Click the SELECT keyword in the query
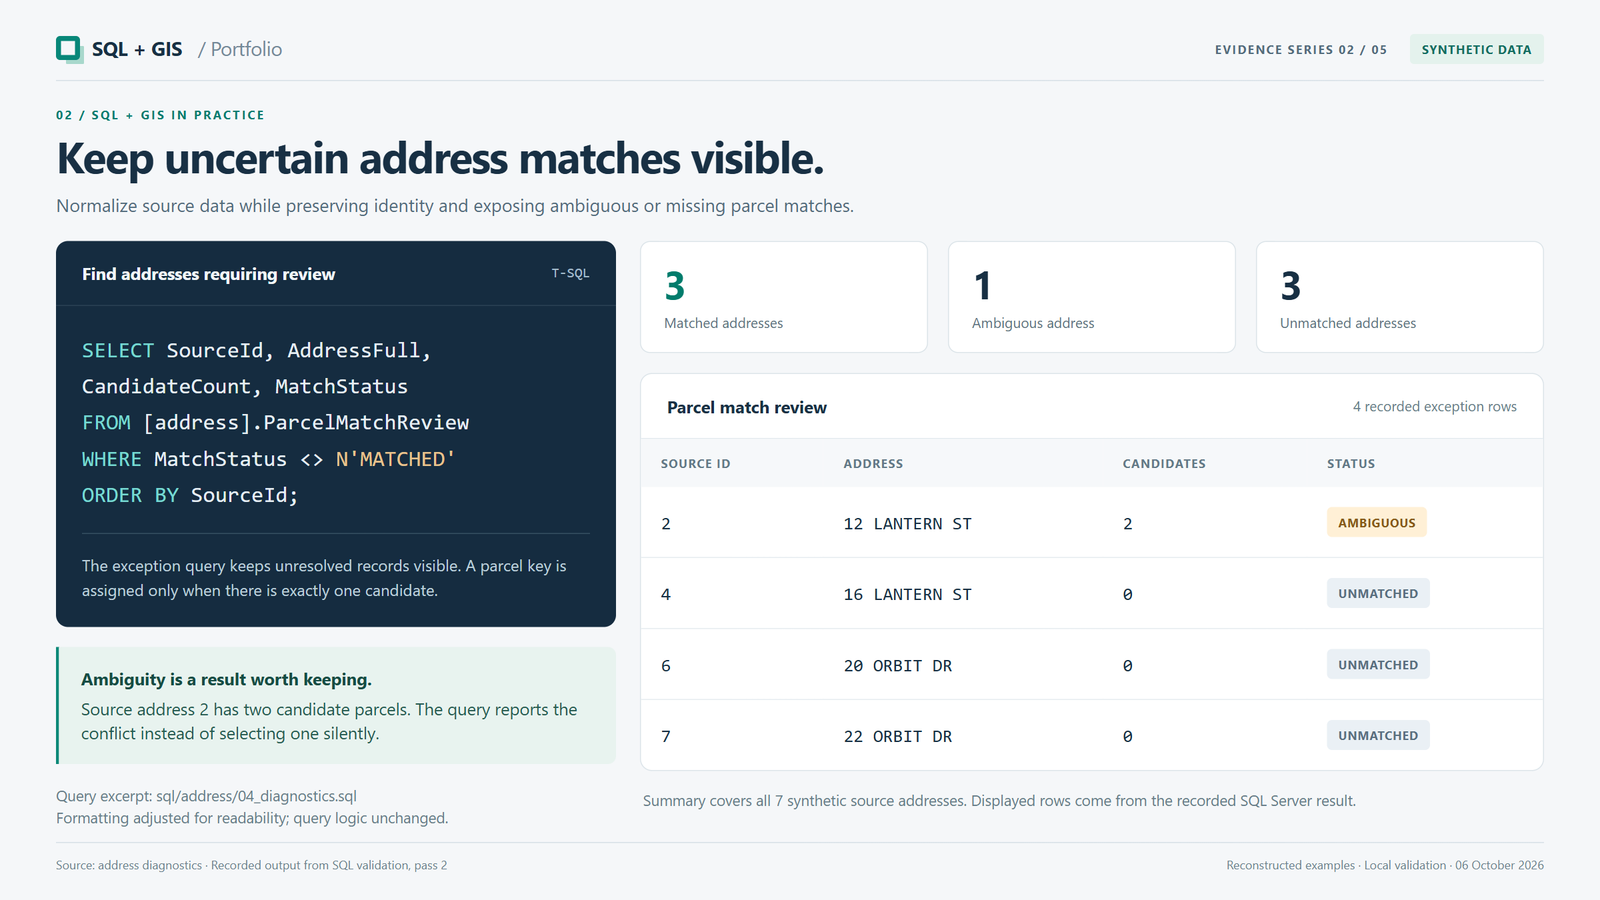Viewport: 1600px width, 900px height. [118, 351]
